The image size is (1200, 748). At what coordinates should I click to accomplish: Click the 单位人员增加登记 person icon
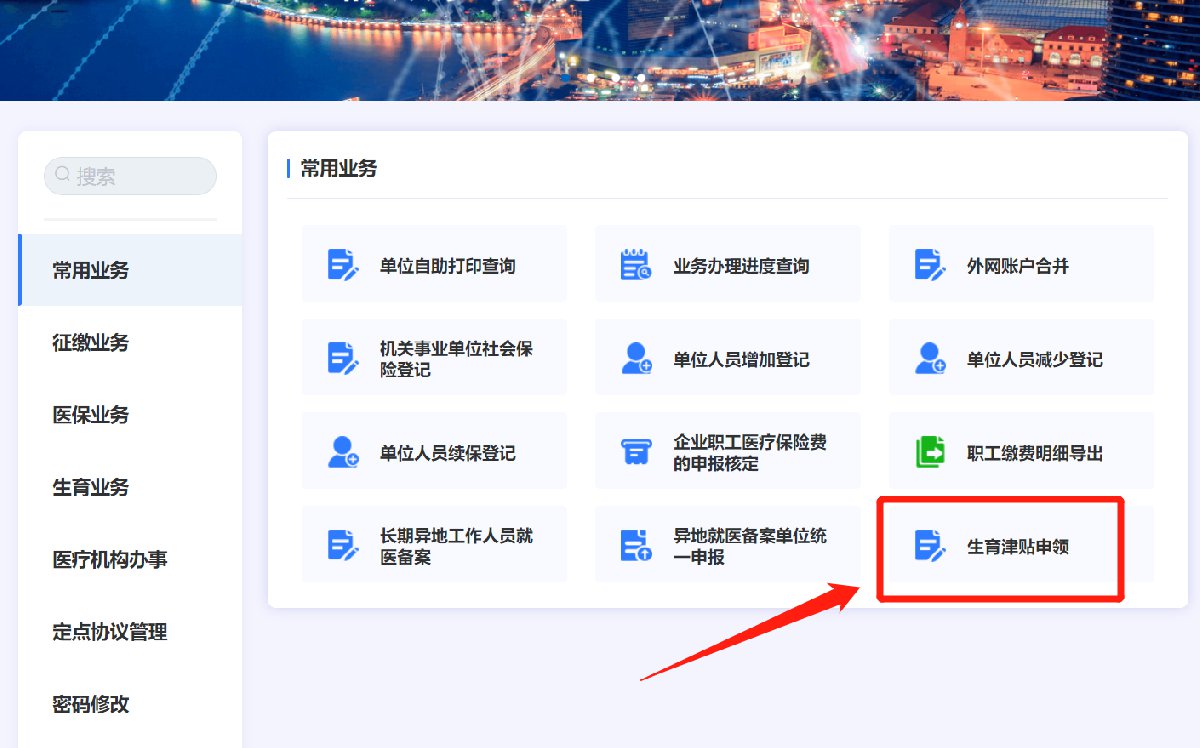pyautogui.click(x=636, y=358)
